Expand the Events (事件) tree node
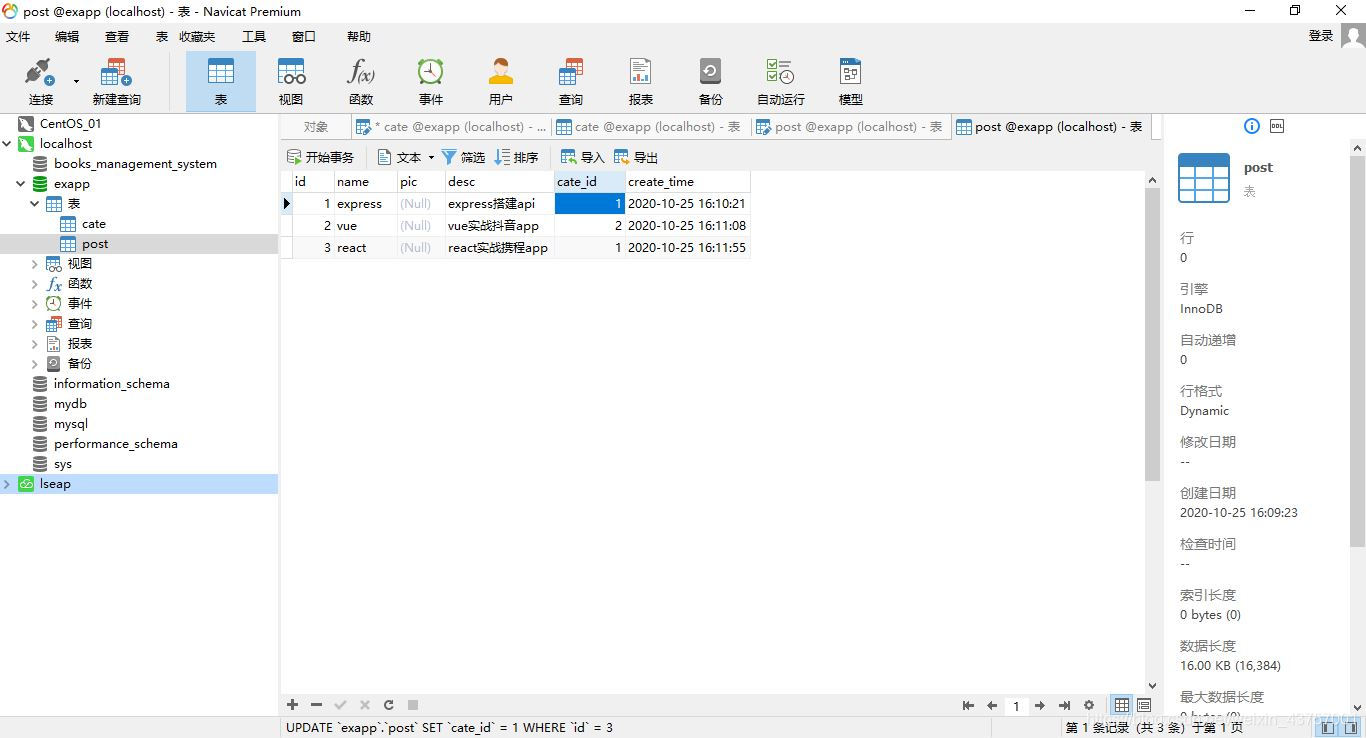 (x=35, y=304)
